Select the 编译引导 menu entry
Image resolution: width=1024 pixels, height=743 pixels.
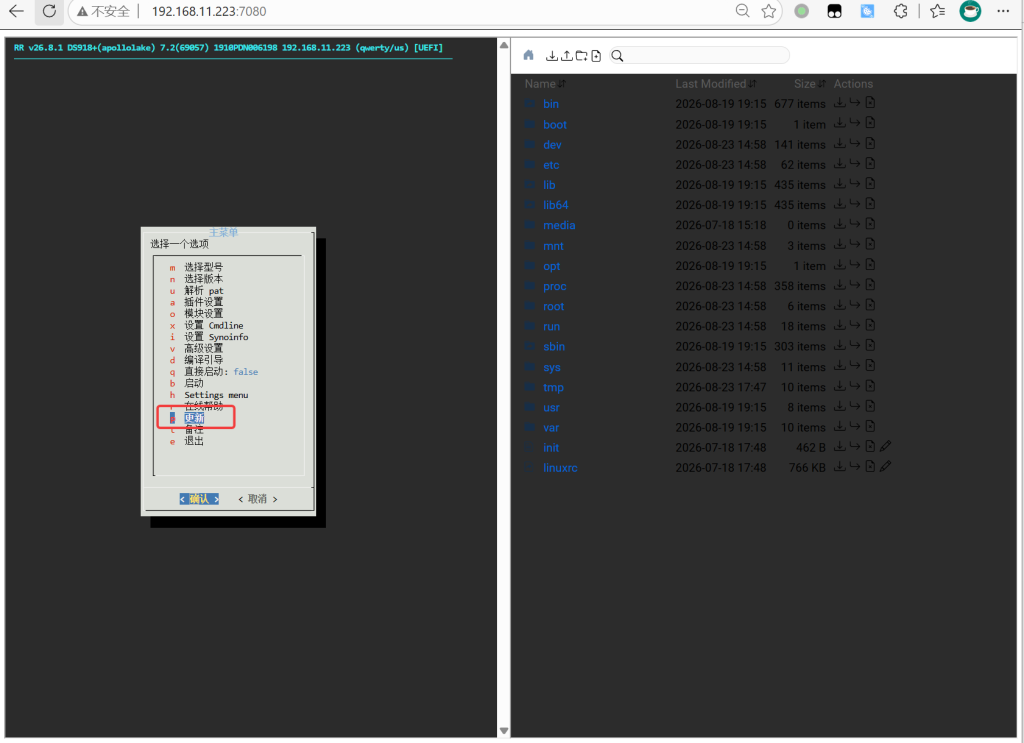[203, 360]
